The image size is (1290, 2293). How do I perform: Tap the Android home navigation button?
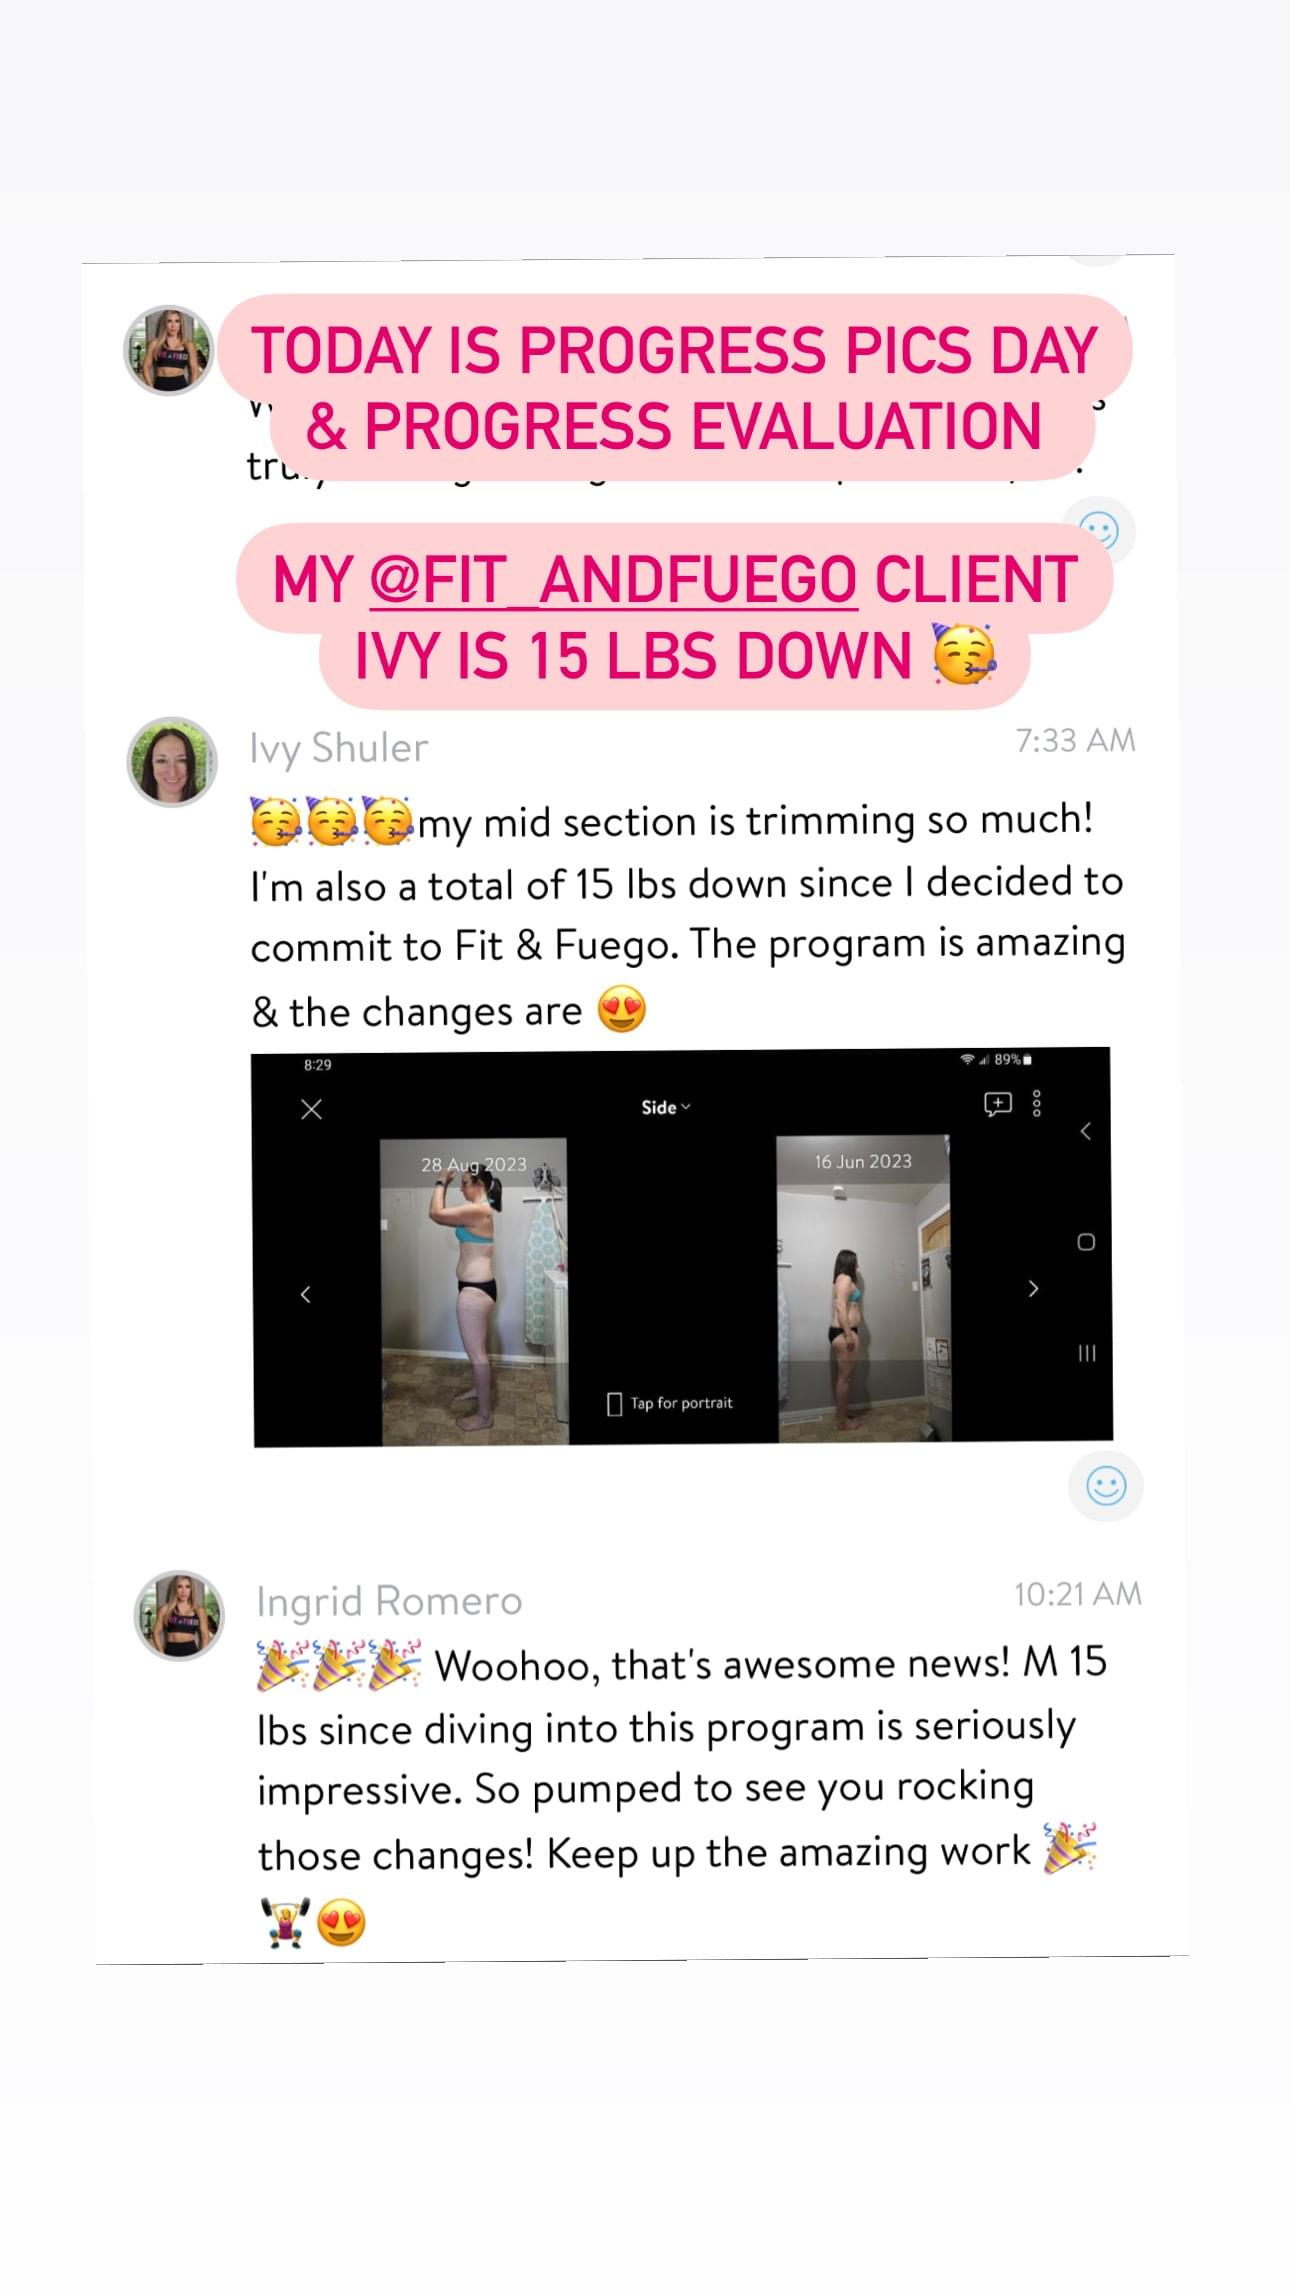1086,1242
